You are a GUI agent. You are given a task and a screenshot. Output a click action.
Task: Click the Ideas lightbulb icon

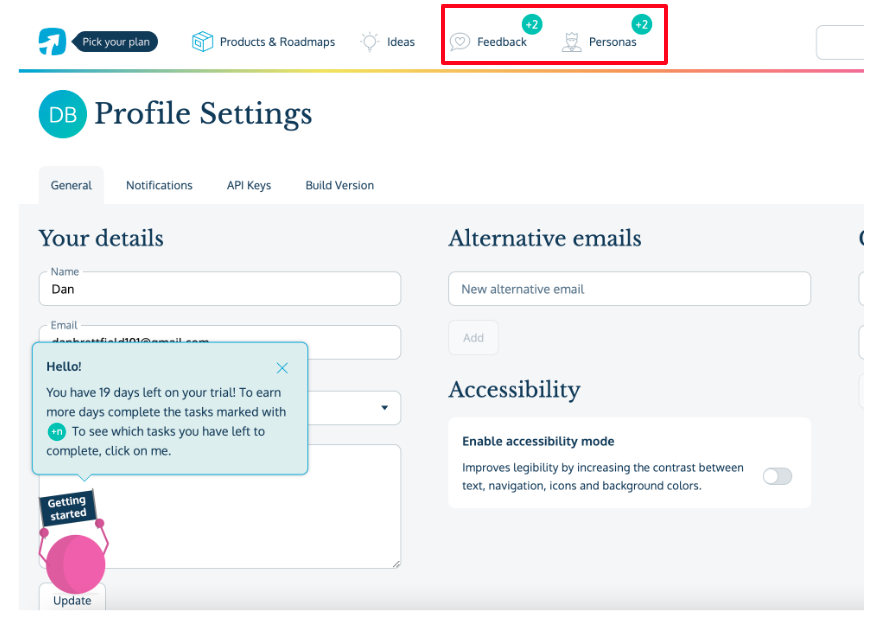tap(370, 42)
